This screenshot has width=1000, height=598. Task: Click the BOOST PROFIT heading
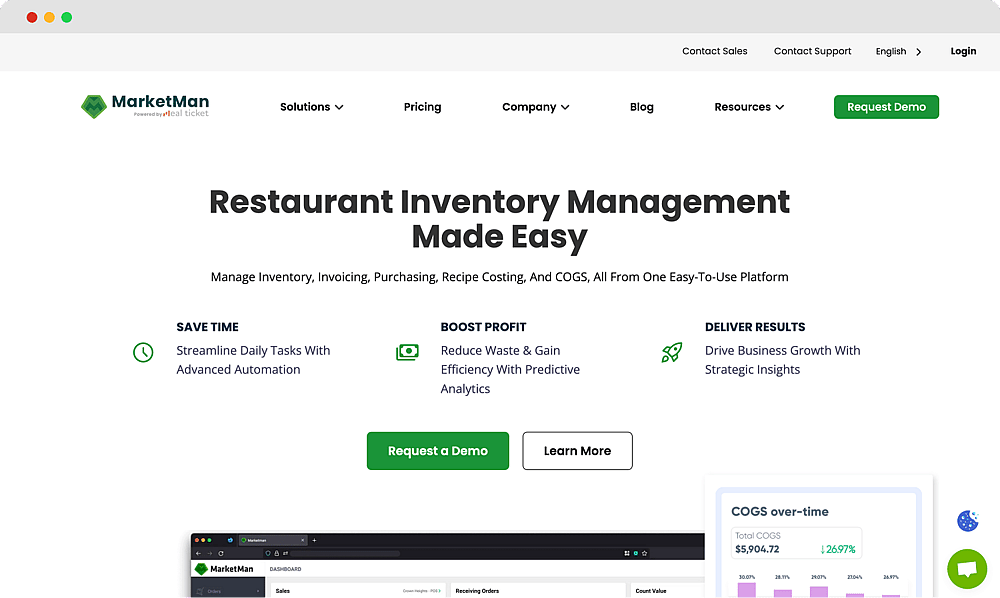(483, 327)
